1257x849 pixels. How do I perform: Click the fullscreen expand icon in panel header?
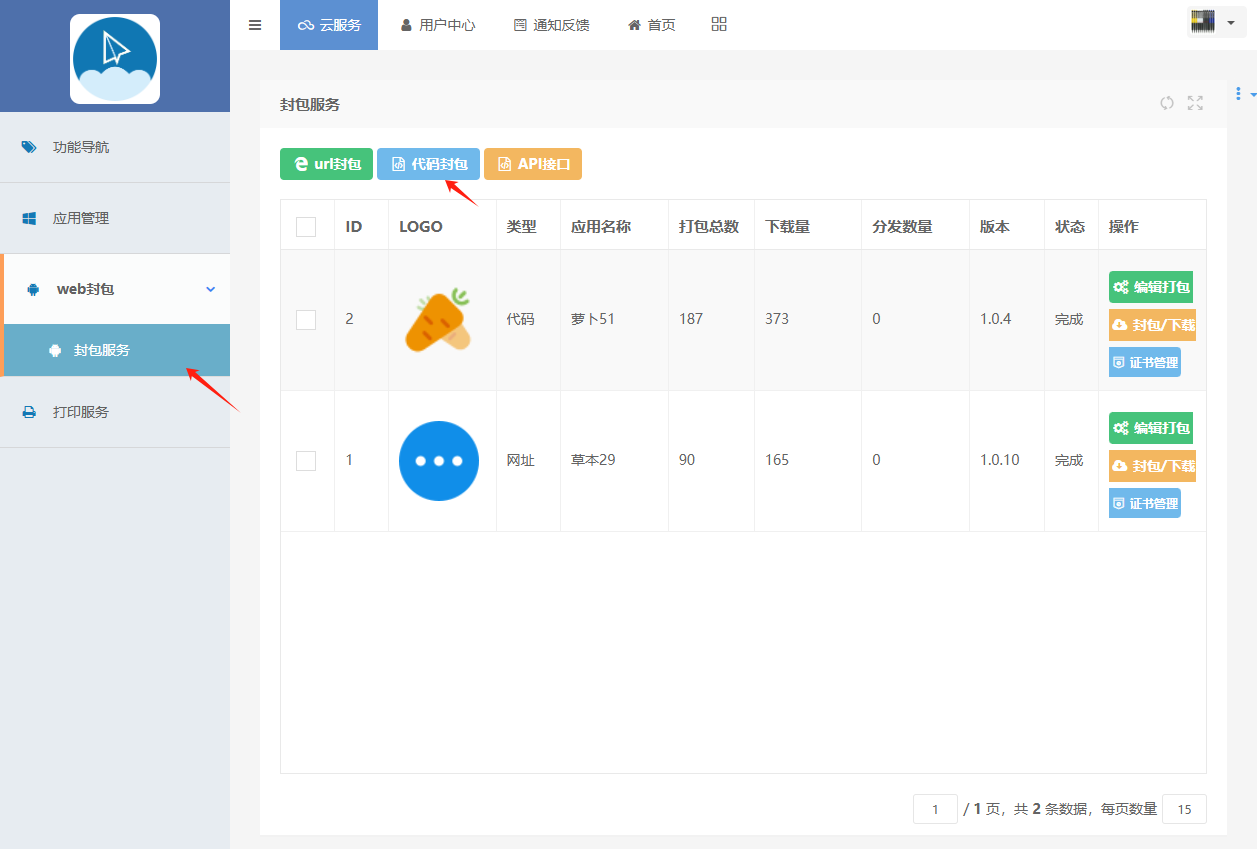[1195, 103]
